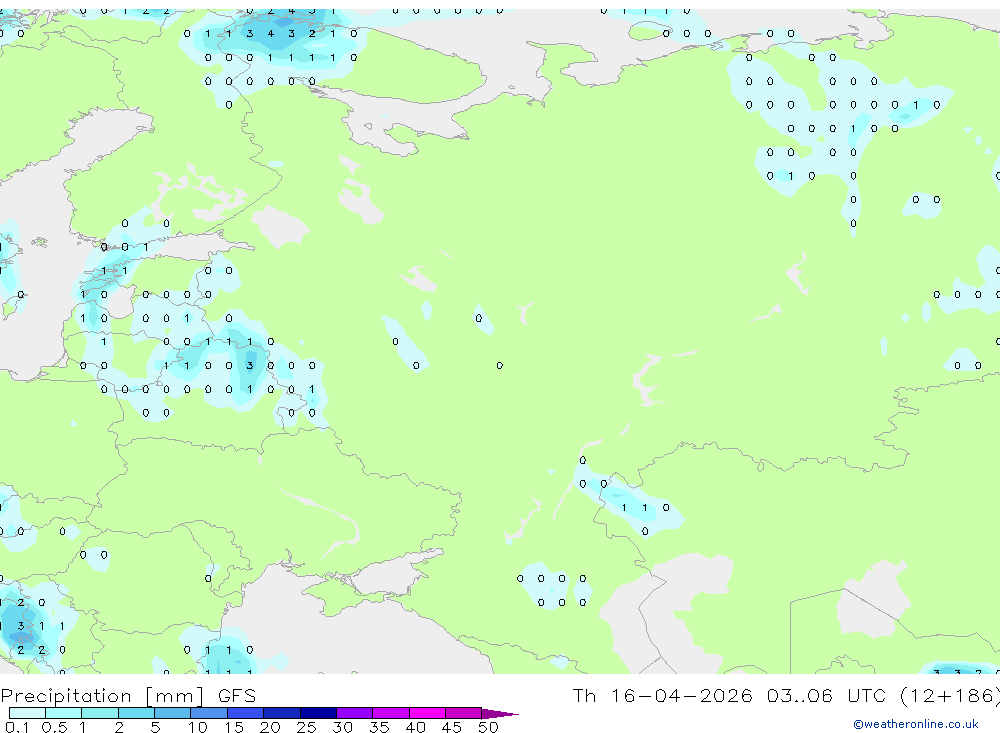Click the legend label '50'

tap(489, 727)
